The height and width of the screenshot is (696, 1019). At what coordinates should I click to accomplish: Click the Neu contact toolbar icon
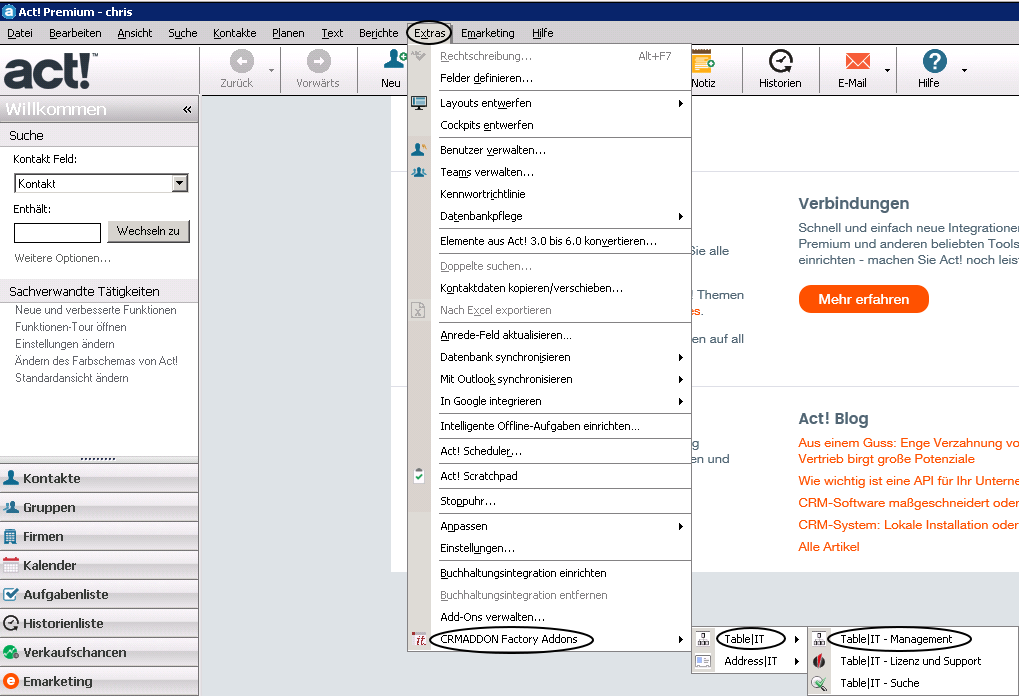(x=394, y=59)
